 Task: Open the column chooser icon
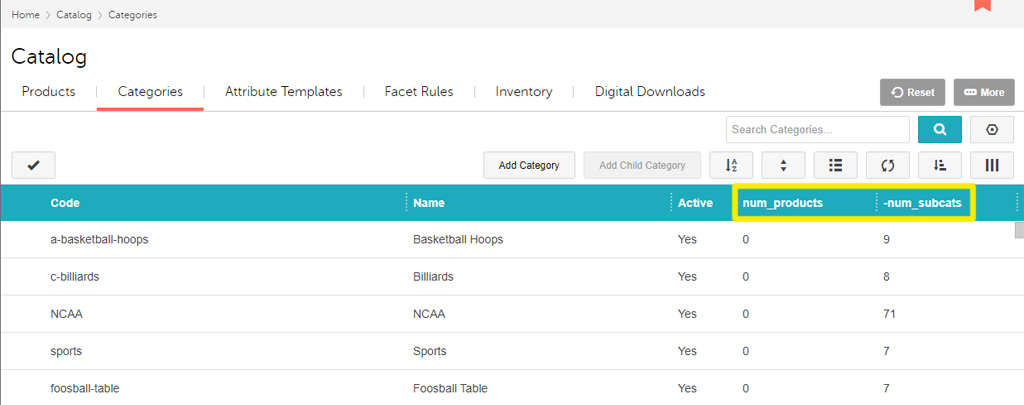pos(992,165)
